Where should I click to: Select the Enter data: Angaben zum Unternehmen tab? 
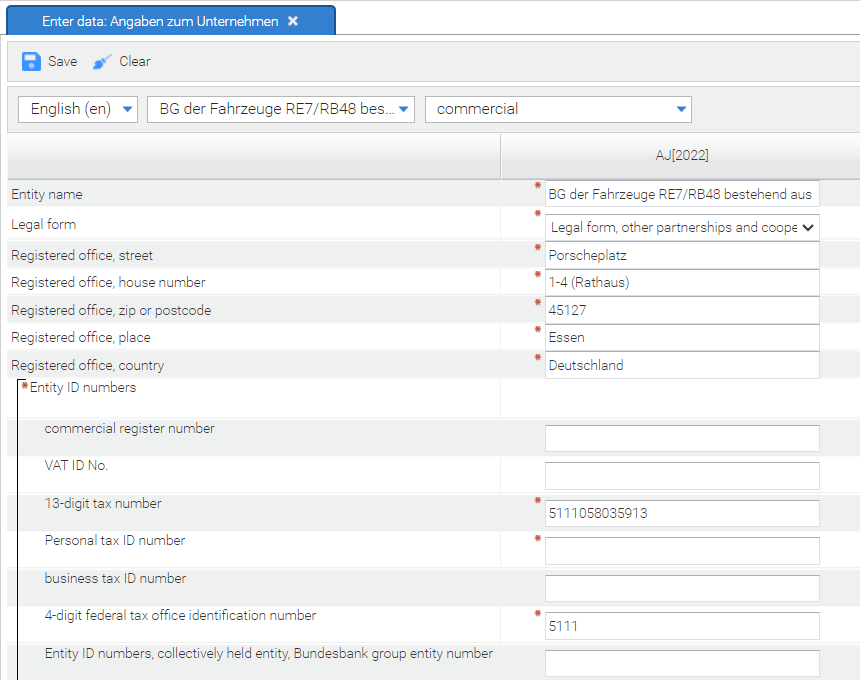[160, 21]
